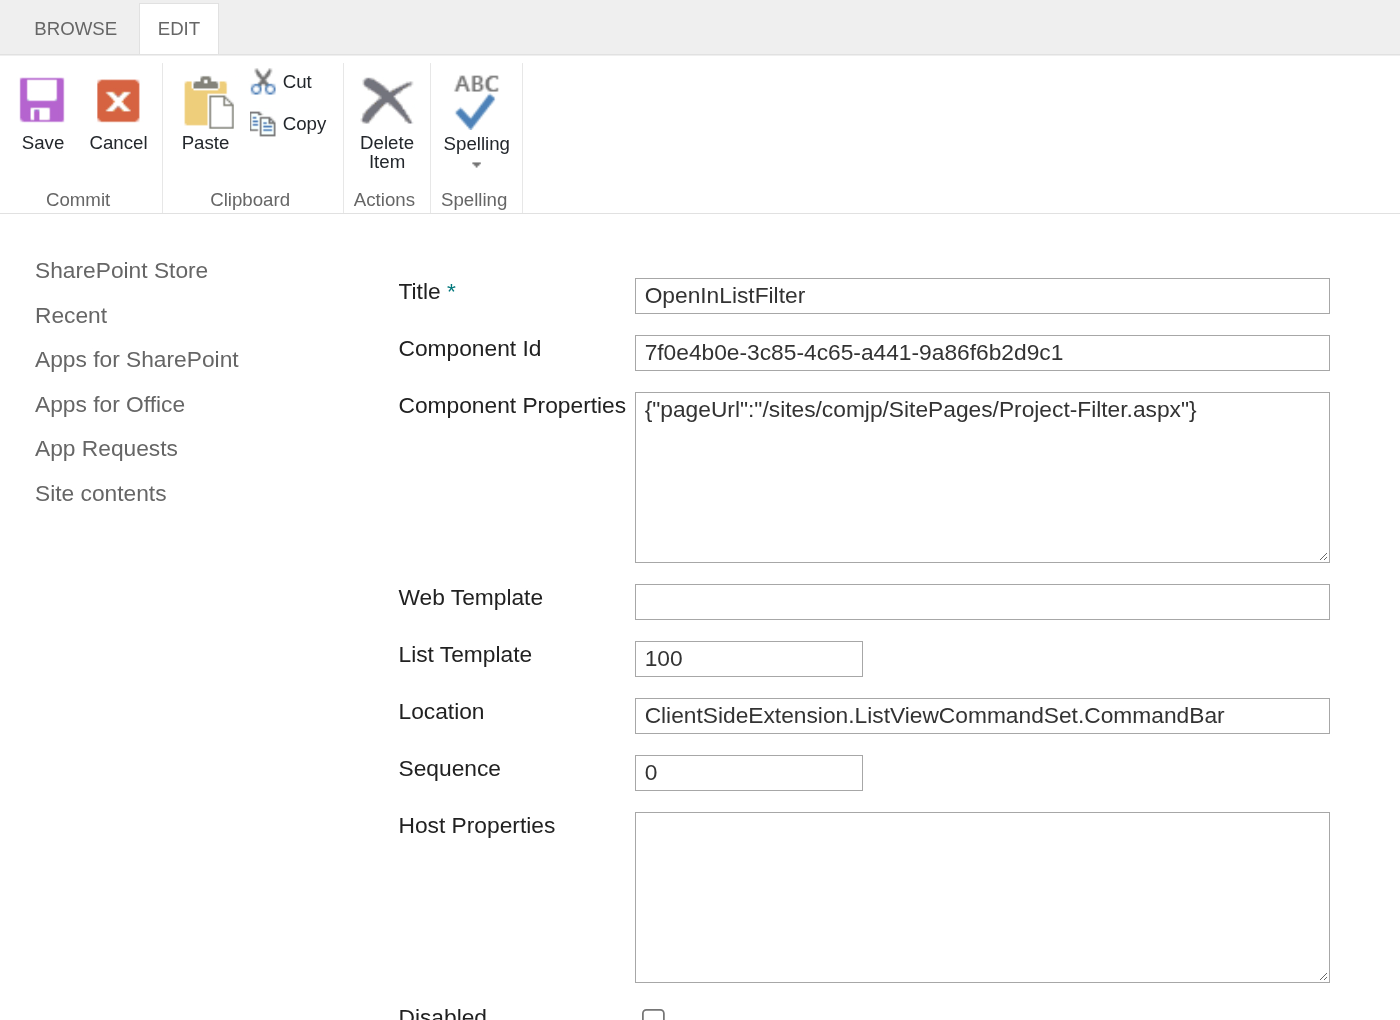Expand the Spelling dropdown arrow
This screenshot has width=1400, height=1020.
pyautogui.click(x=477, y=165)
